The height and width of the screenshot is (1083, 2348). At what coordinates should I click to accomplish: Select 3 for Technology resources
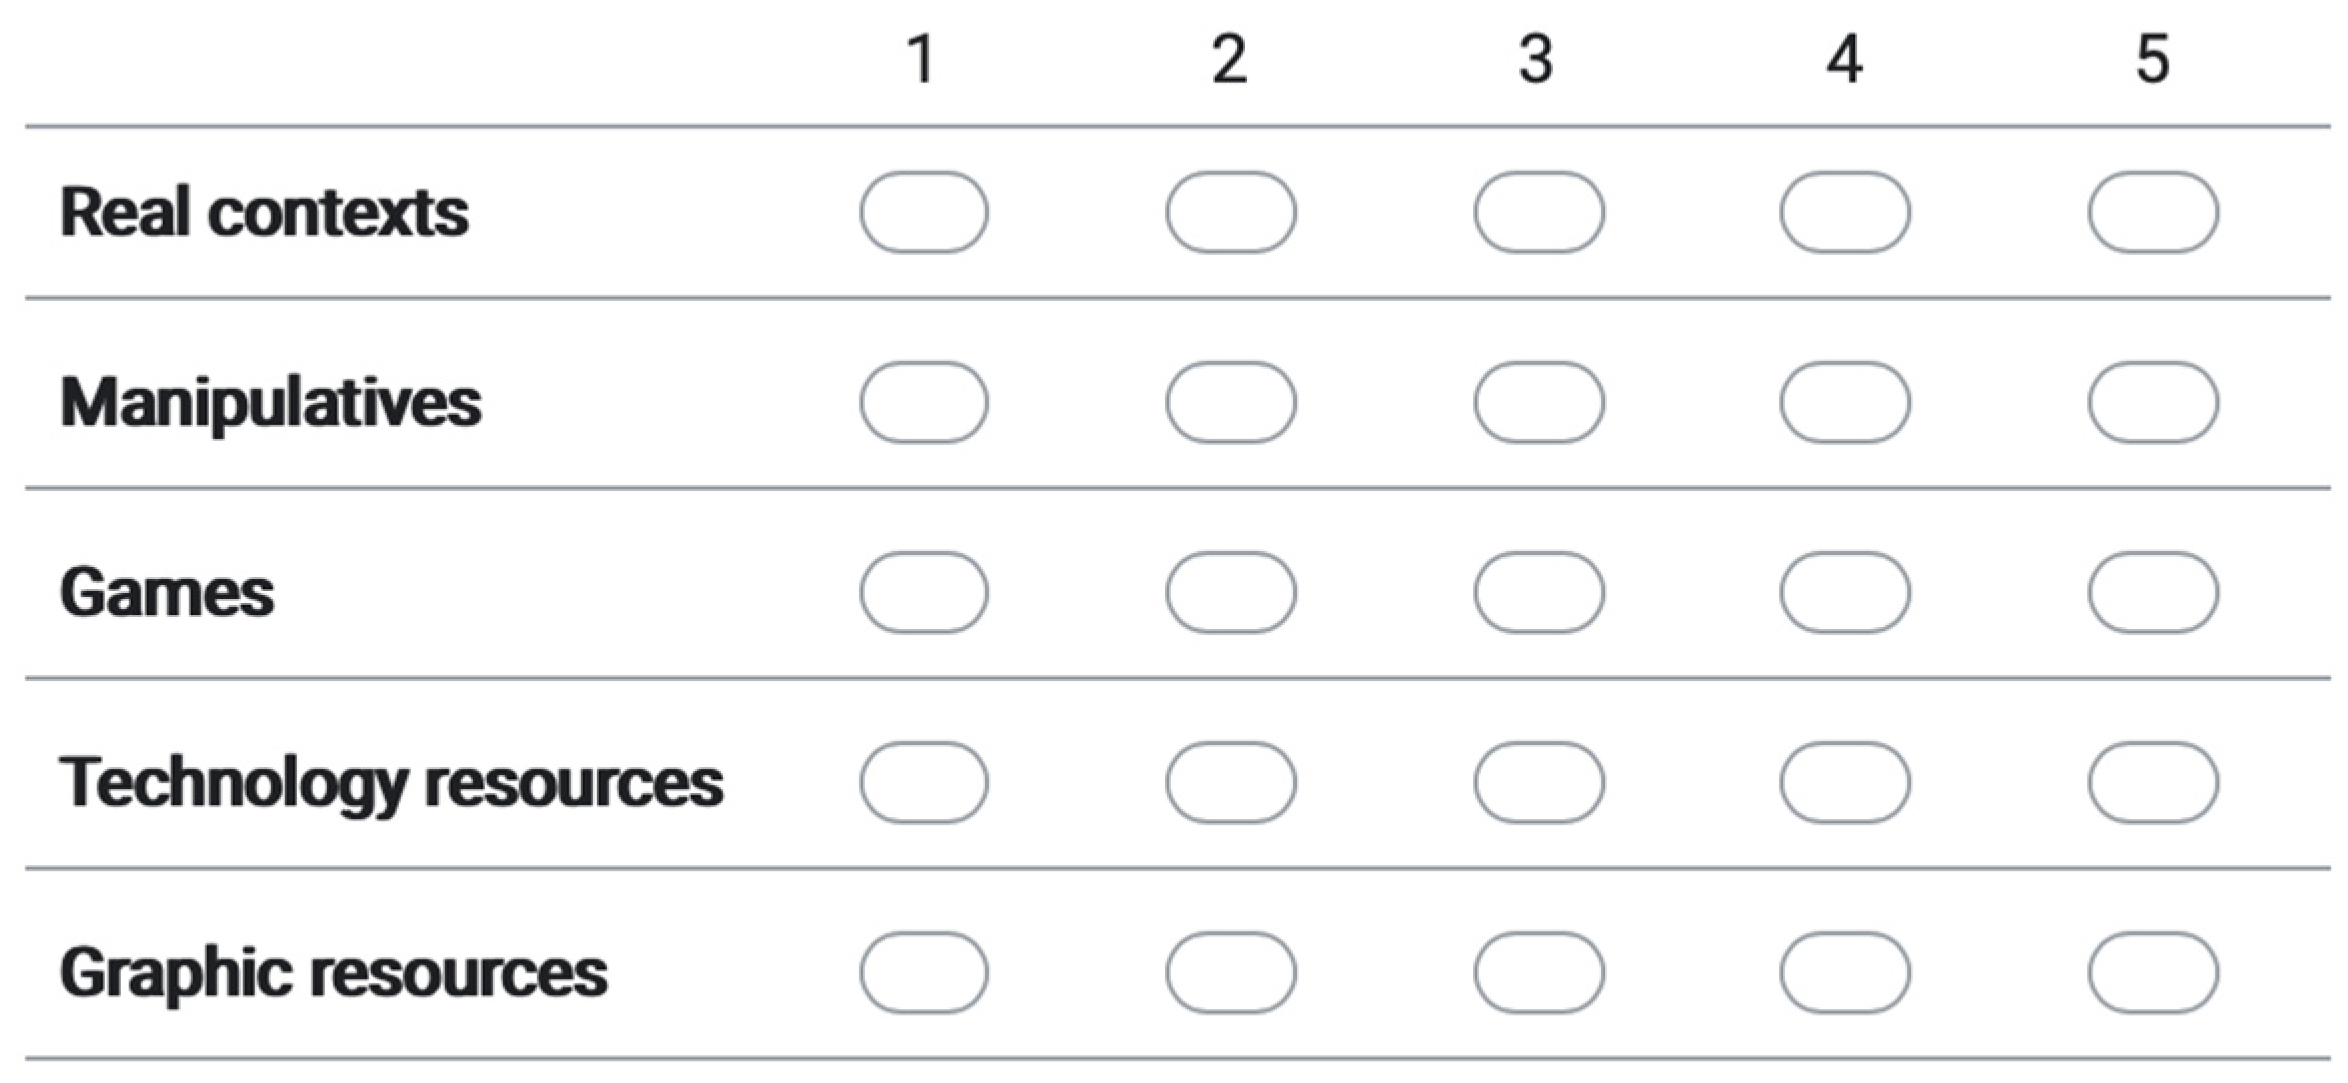(x=1538, y=782)
